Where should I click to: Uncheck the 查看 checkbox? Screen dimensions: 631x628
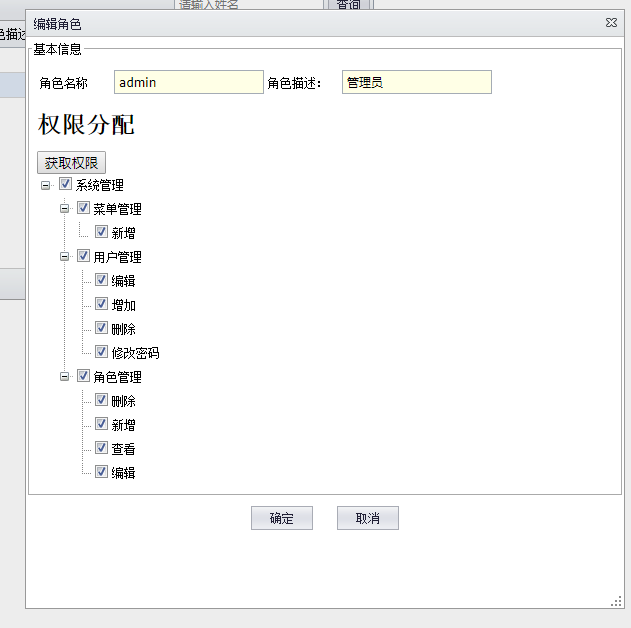[x=101, y=448]
